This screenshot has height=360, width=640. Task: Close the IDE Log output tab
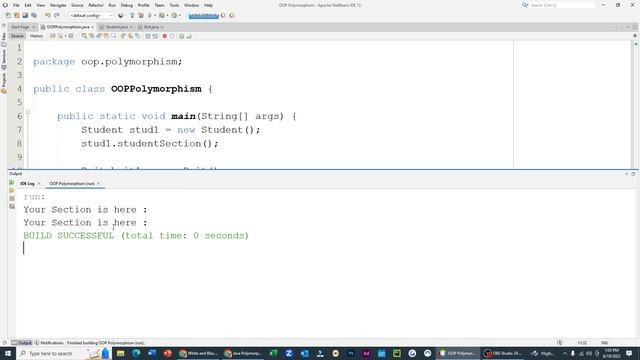39,184
